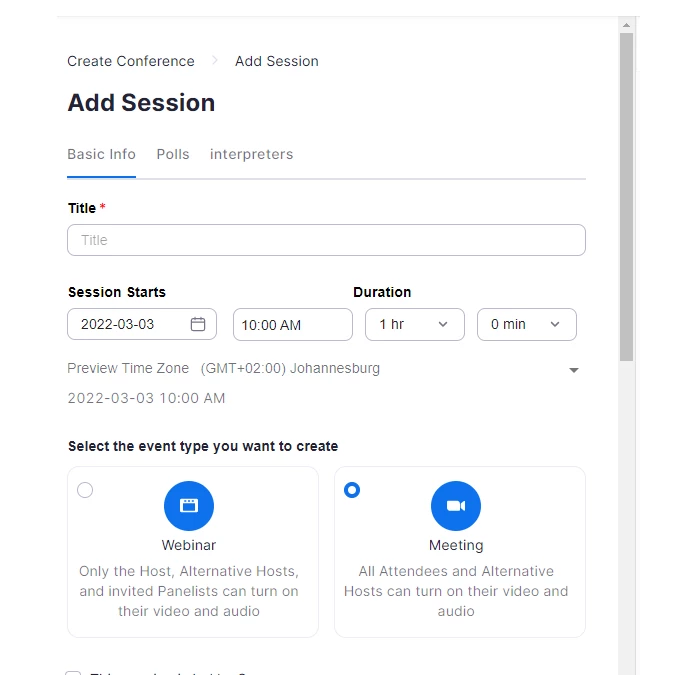Switch to the interpreters tab
The height and width of the screenshot is (675, 696).
[251, 154]
